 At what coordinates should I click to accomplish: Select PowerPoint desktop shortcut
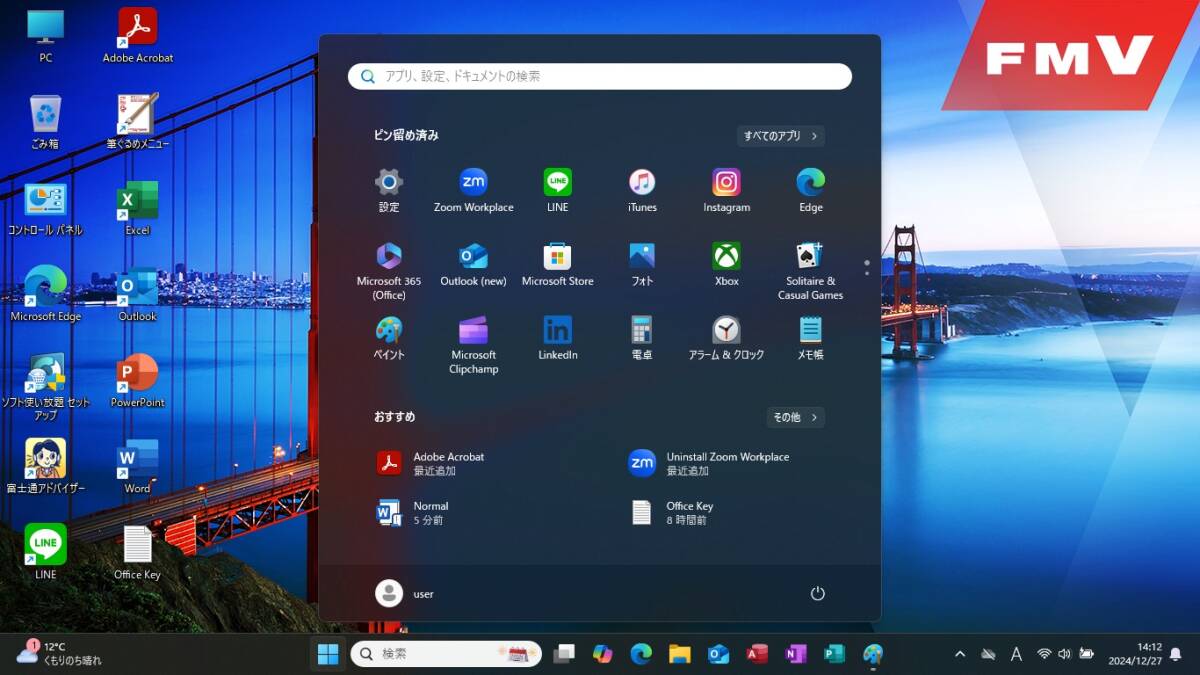pos(138,380)
